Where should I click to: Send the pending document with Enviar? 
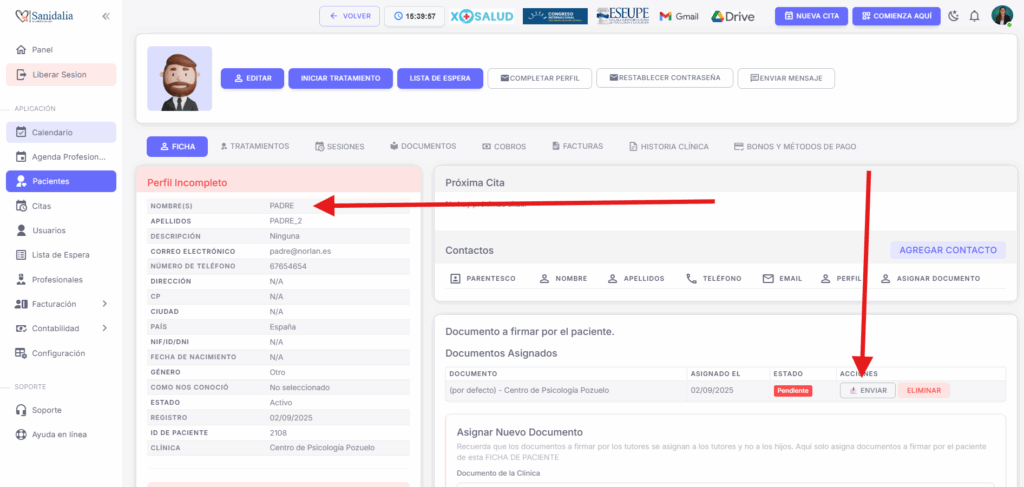[867, 390]
